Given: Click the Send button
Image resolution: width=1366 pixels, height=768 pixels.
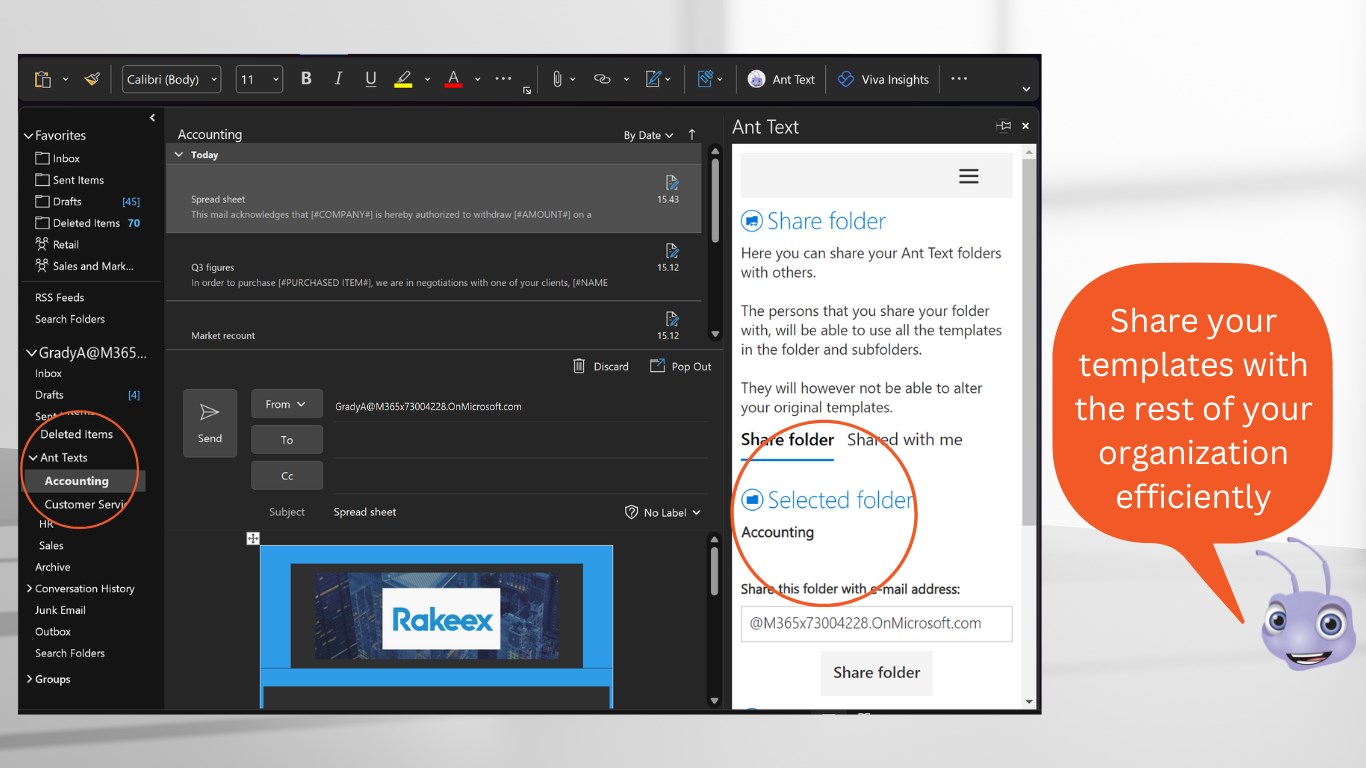Looking at the screenshot, I should tap(210, 423).
